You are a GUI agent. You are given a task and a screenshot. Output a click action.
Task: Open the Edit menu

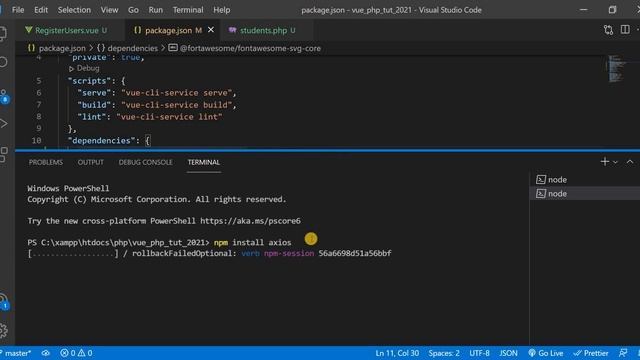coord(41,10)
